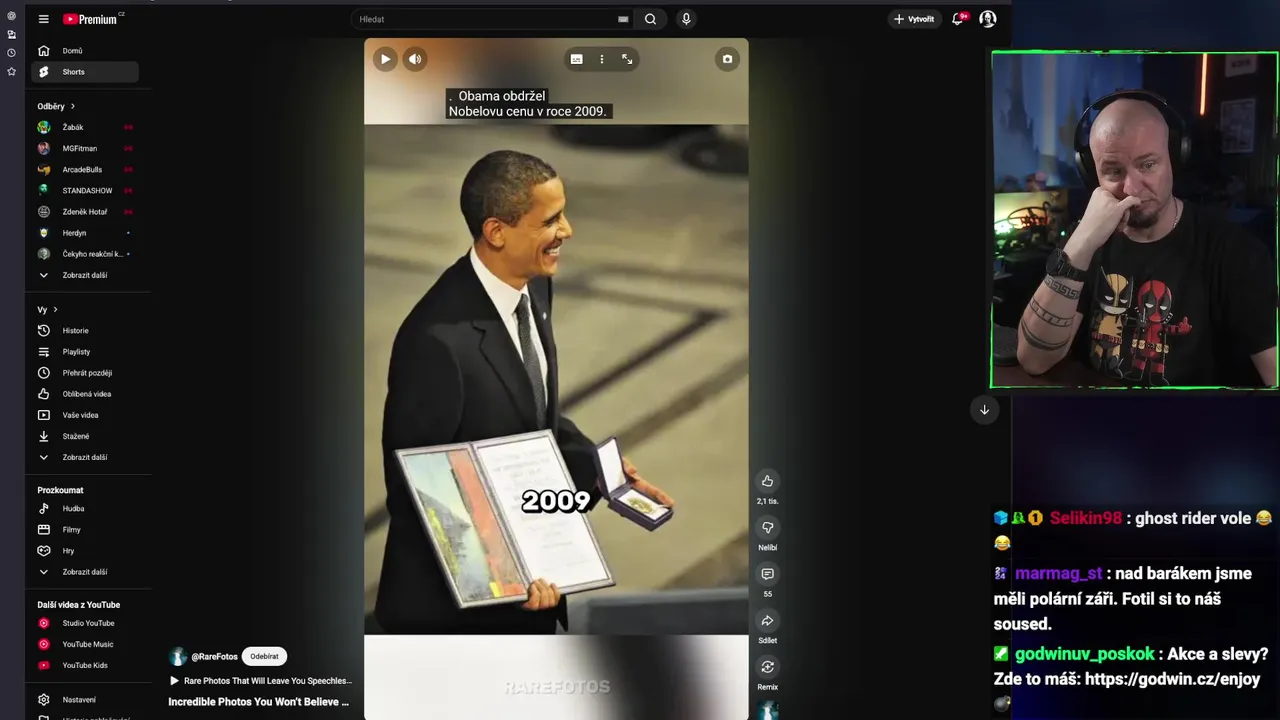Go to next Short with down arrow
The image size is (1280, 720).
[984, 410]
